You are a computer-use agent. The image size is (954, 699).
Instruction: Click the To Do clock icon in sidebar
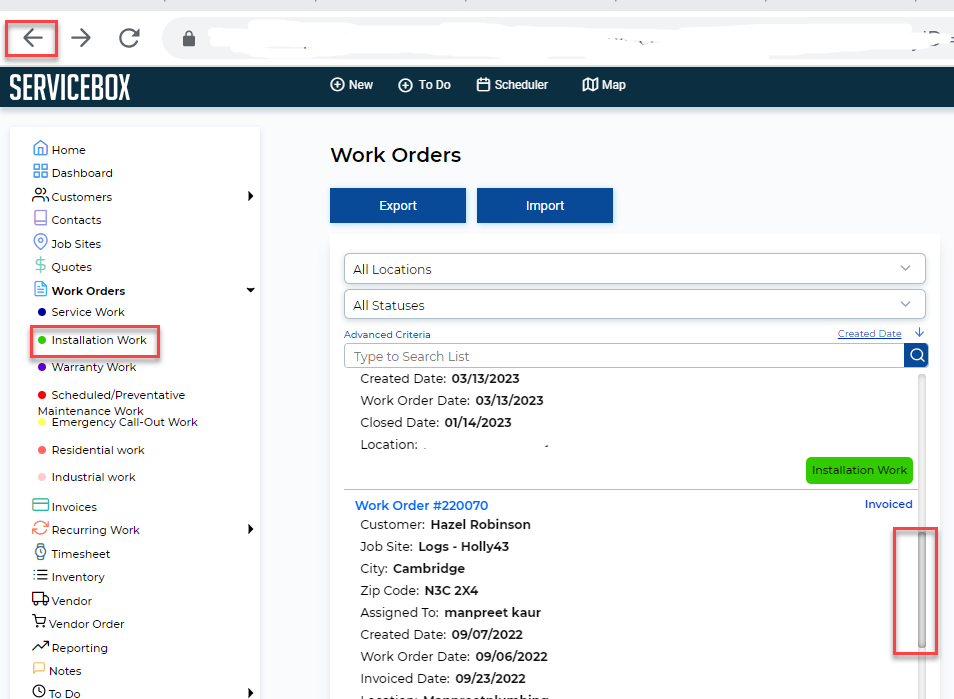pyautogui.click(x=39, y=691)
